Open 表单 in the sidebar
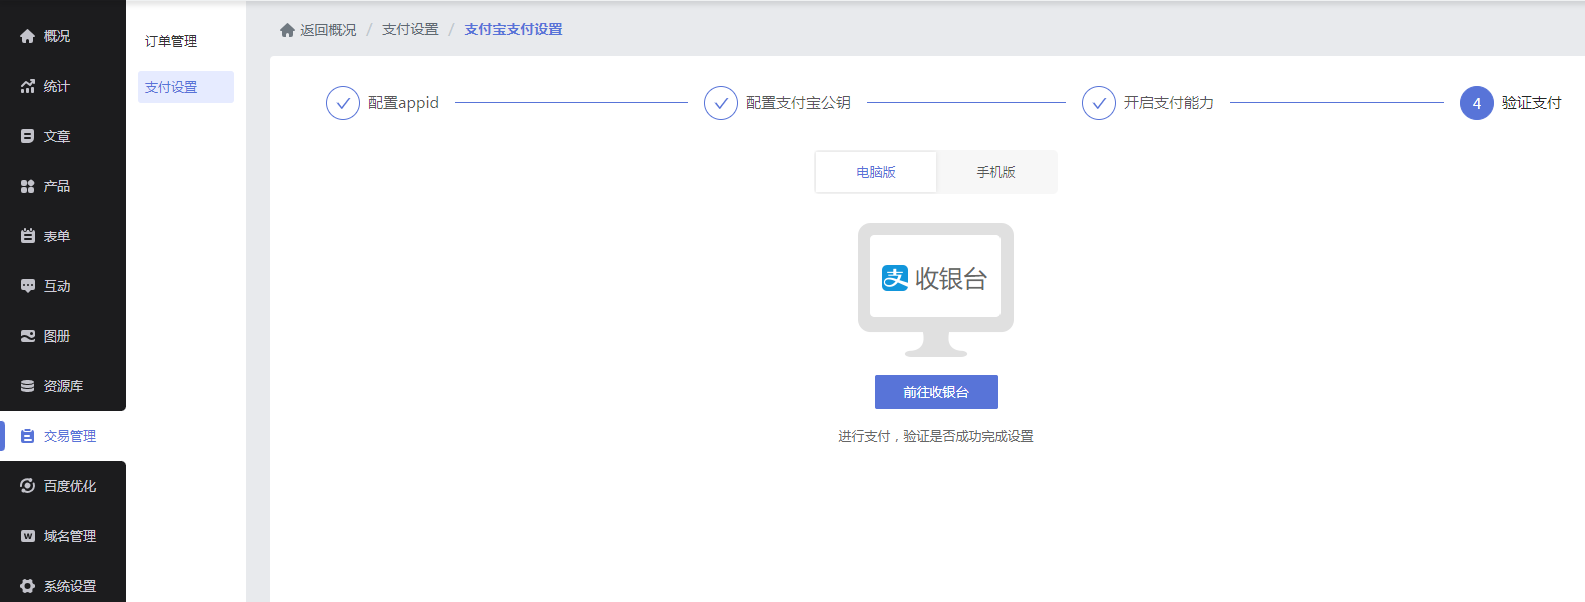The height and width of the screenshot is (602, 1585). [x=63, y=236]
